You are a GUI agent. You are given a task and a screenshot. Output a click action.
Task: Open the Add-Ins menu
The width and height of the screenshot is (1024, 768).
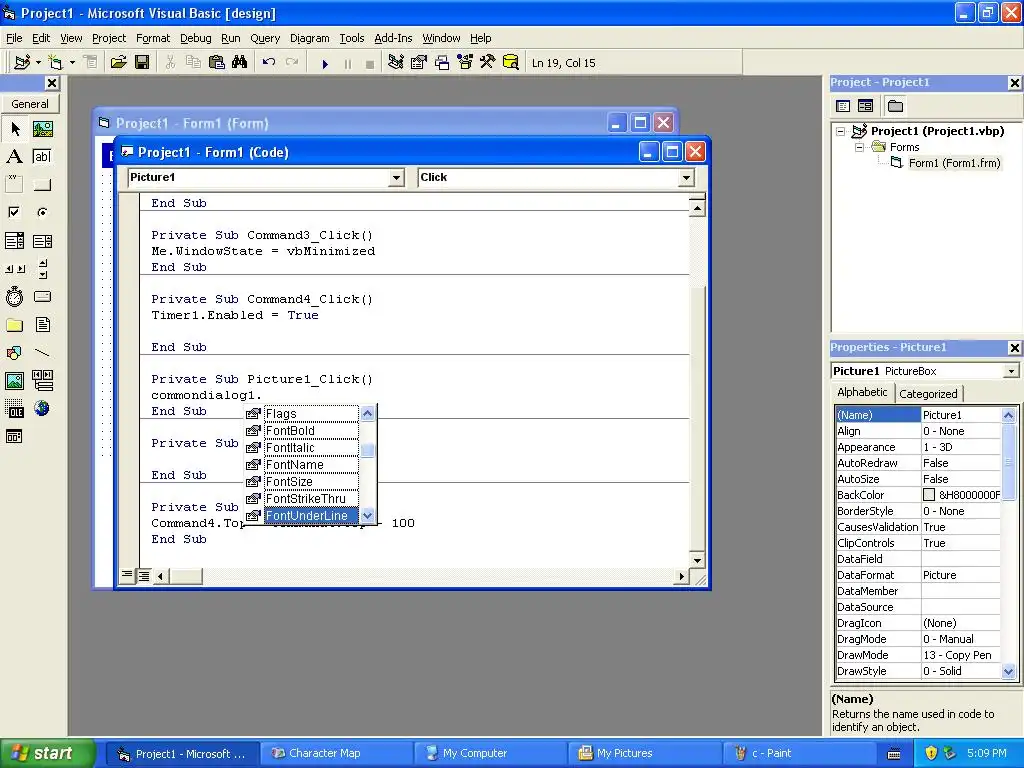(x=392, y=38)
